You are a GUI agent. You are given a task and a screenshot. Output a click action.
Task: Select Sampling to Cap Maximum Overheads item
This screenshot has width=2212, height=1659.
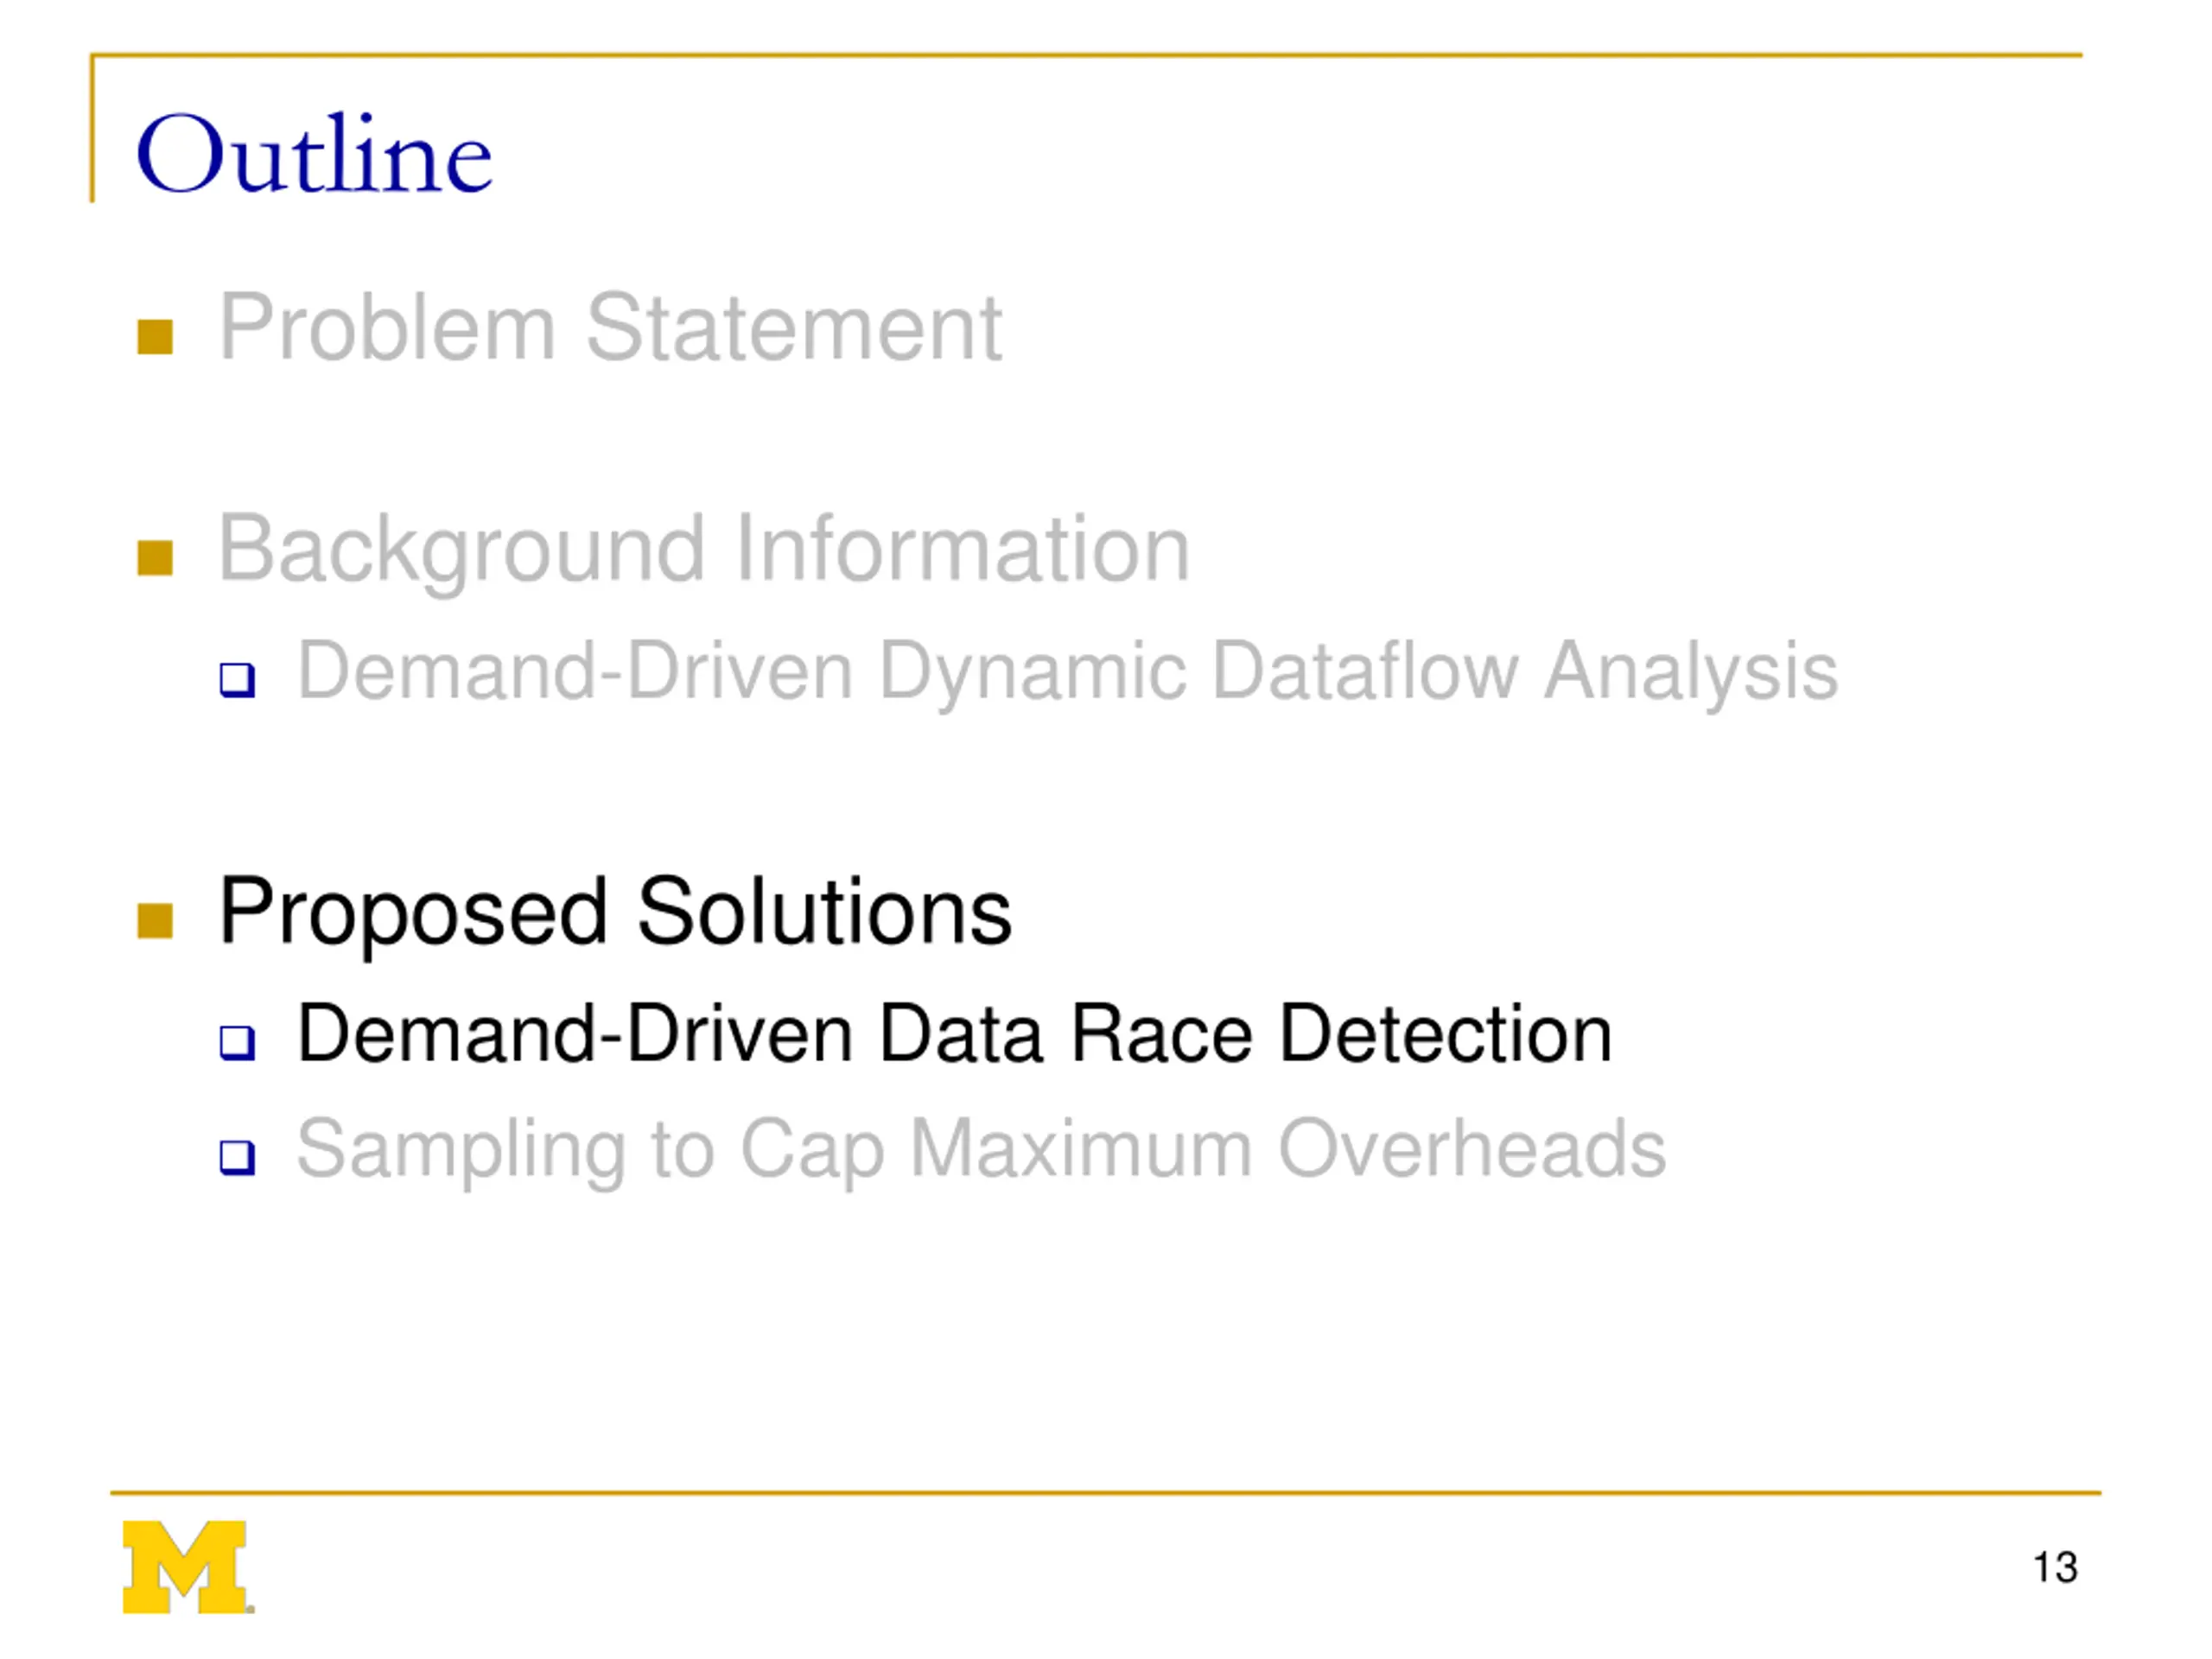[981, 1150]
